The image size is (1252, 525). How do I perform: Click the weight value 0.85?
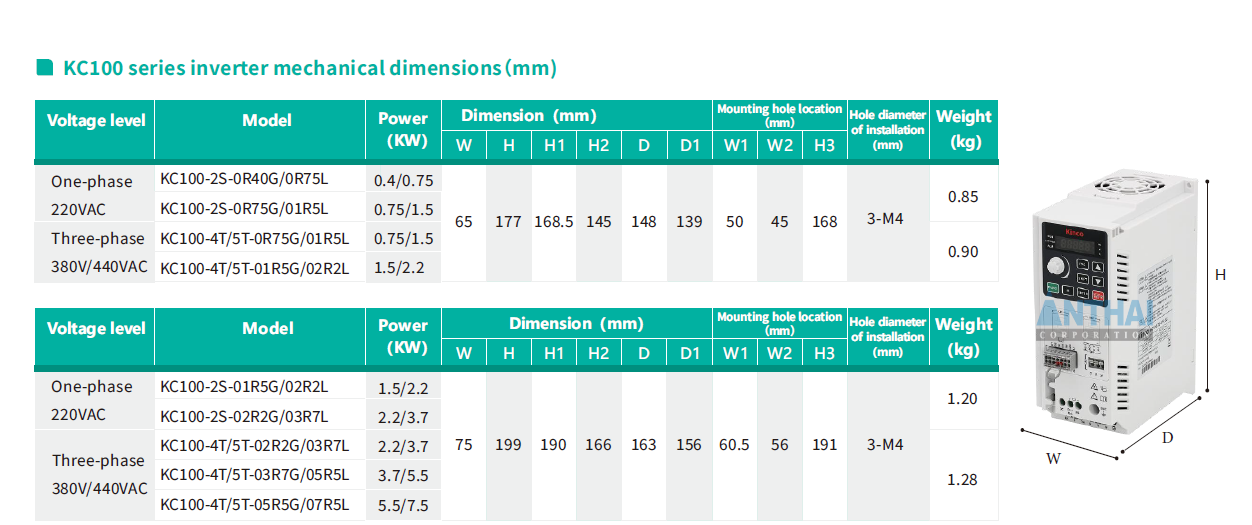[963, 197]
